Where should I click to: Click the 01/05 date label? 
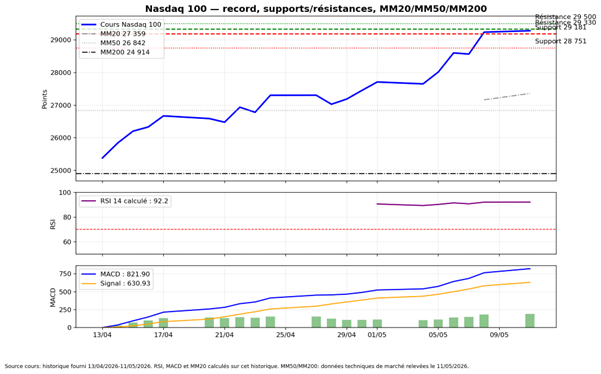tap(377, 335)
